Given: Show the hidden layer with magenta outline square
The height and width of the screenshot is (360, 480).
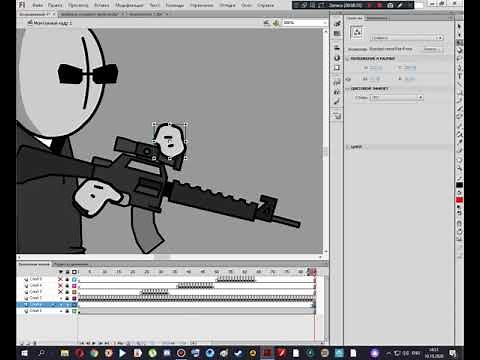Looking at the screenshot, I should click(x=60, y=285).
